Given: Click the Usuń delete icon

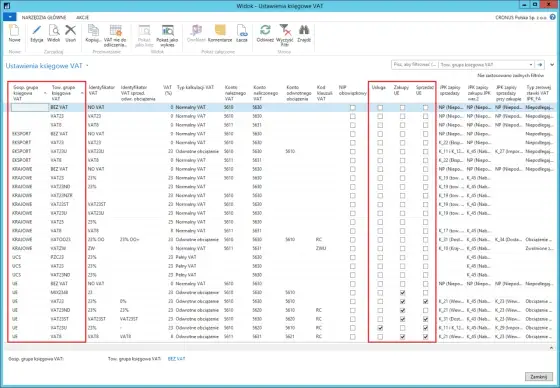Looking at the screenshot, I should [x=70, y=31].
